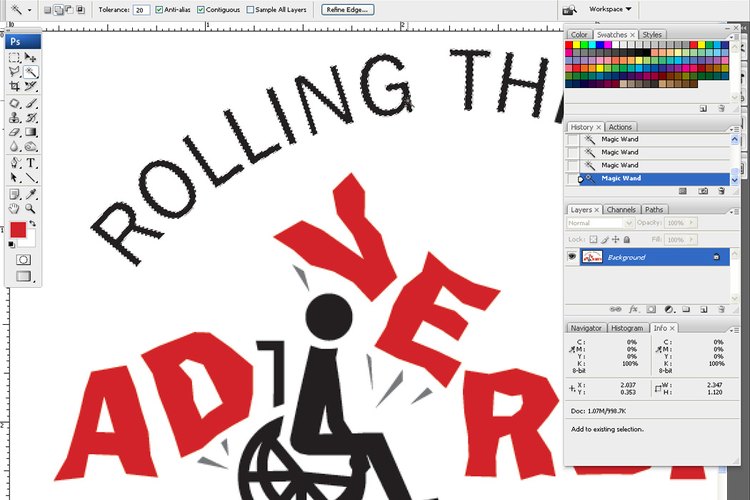Image resolution: width=750 pixels, height=500 pixels.
Task: Reset default foreground and background colors
Action: pyautogui.click(x=11, y=244)
